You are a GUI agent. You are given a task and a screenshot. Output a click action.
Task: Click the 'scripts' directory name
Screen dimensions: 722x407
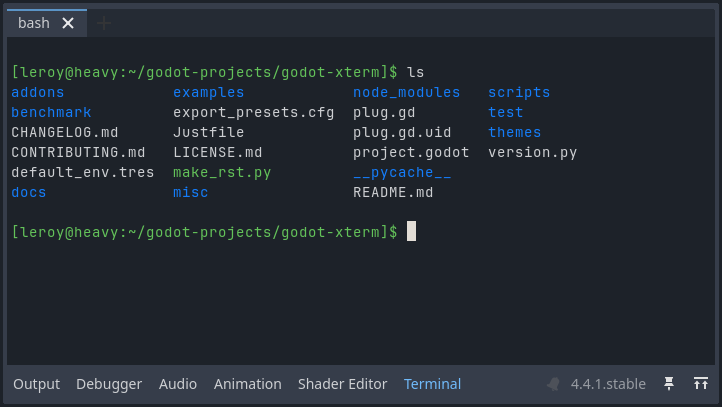(x=519, y=93)
